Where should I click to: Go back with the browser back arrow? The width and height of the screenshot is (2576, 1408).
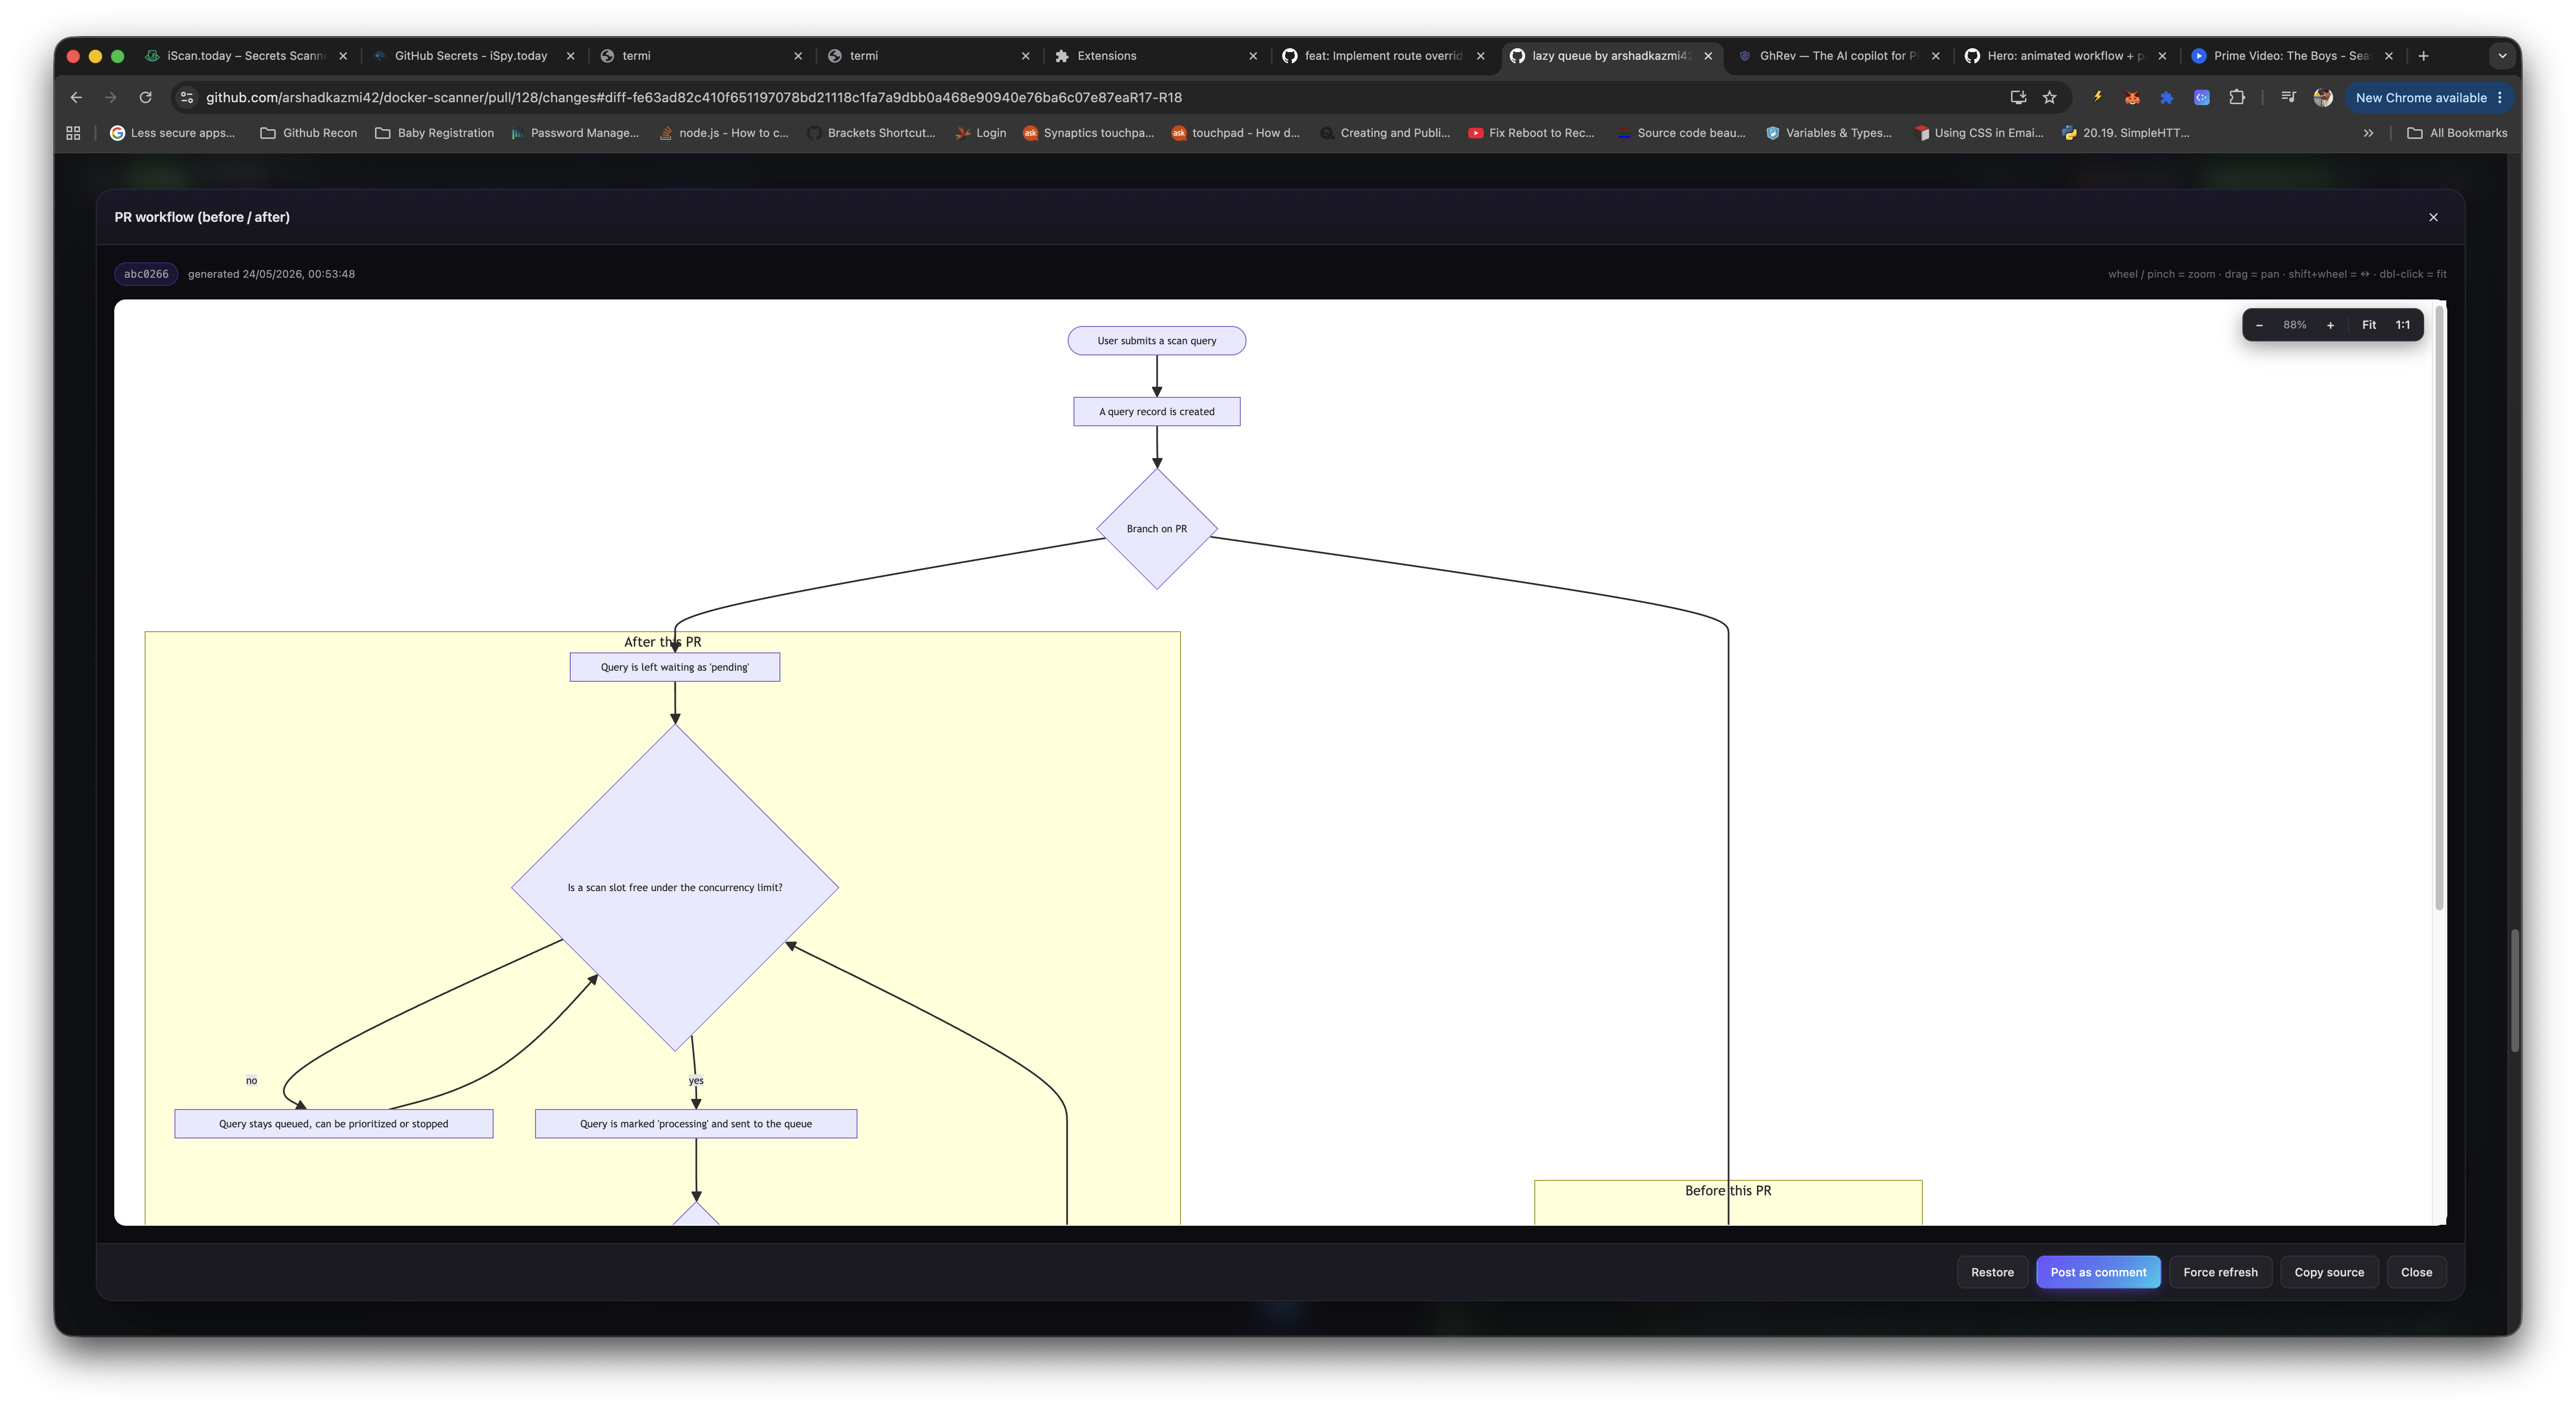click(76, 97)
